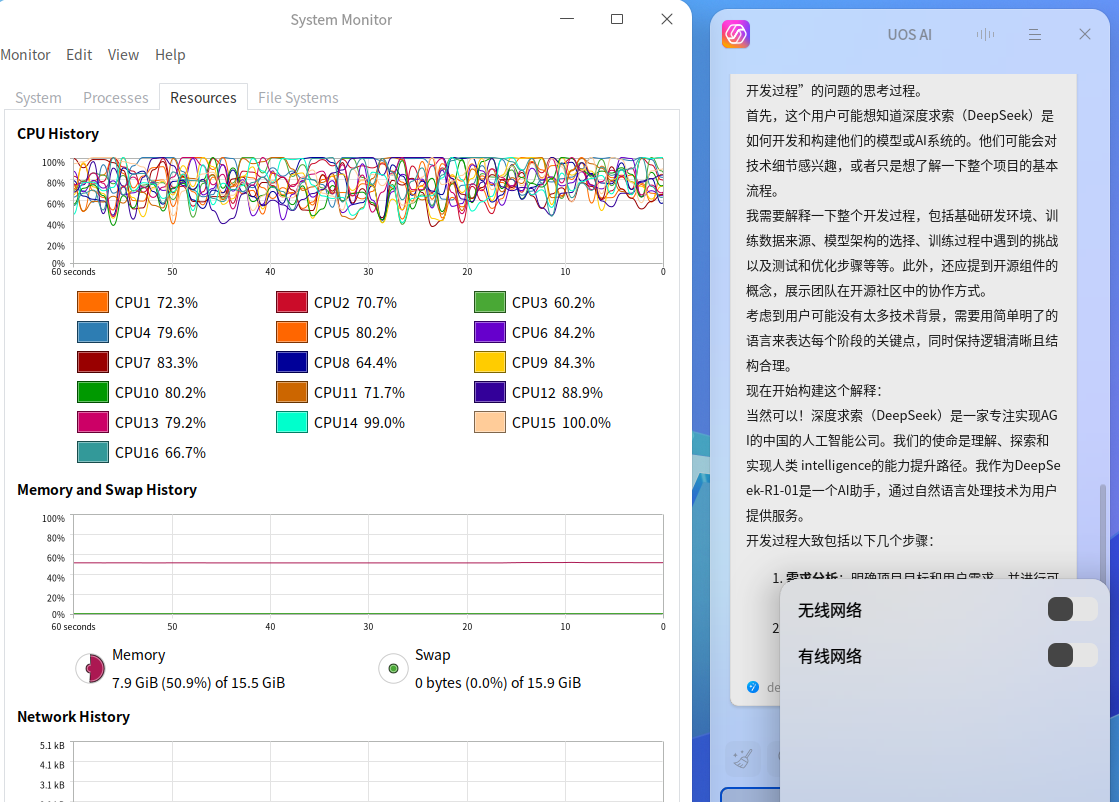The image size is (1119, 802).
Task: Change the CPU5 orange color swatch
Action: coord(292,333)
